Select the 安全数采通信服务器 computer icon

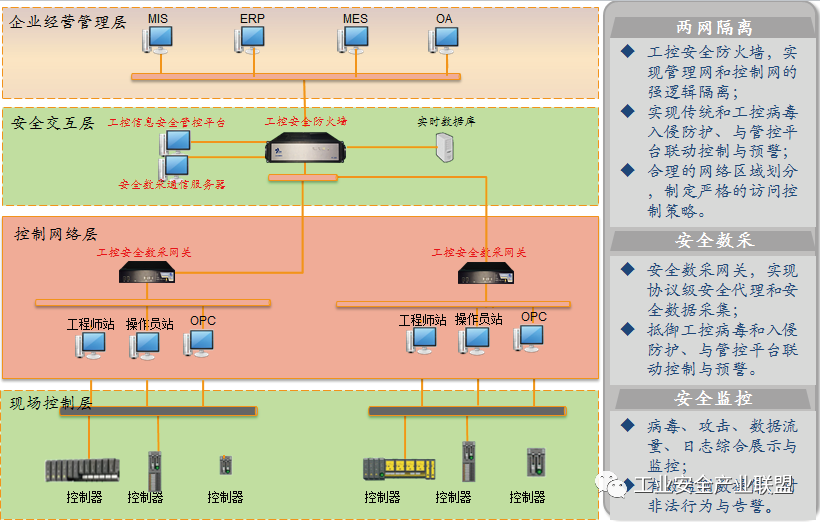pyautogui.click(x=174, y=165)
